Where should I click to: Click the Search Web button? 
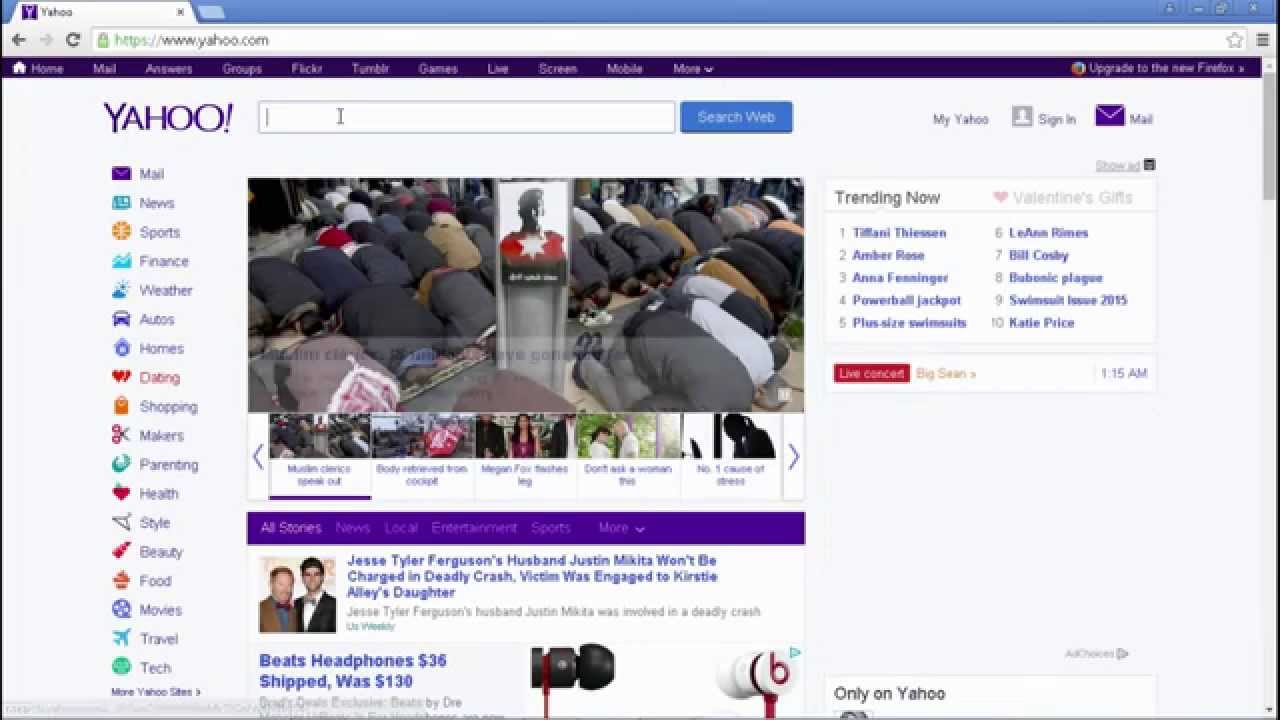click(x=736, y=117)
